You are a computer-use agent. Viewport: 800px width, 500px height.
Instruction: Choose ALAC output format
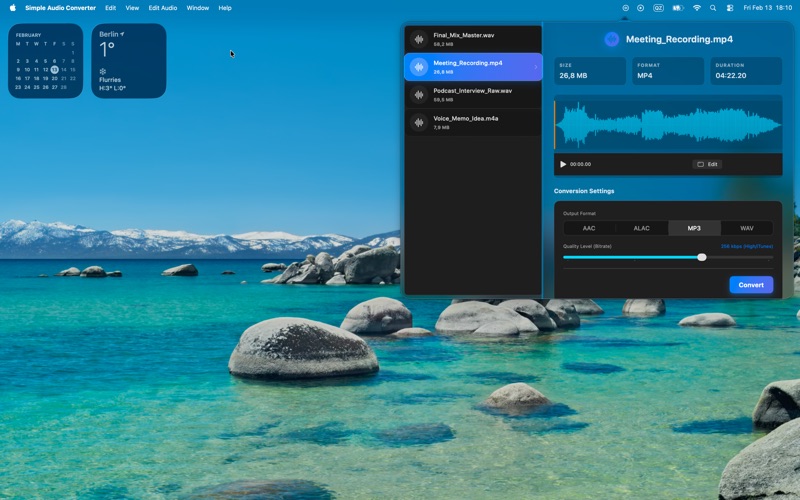(x=641, y=228)
